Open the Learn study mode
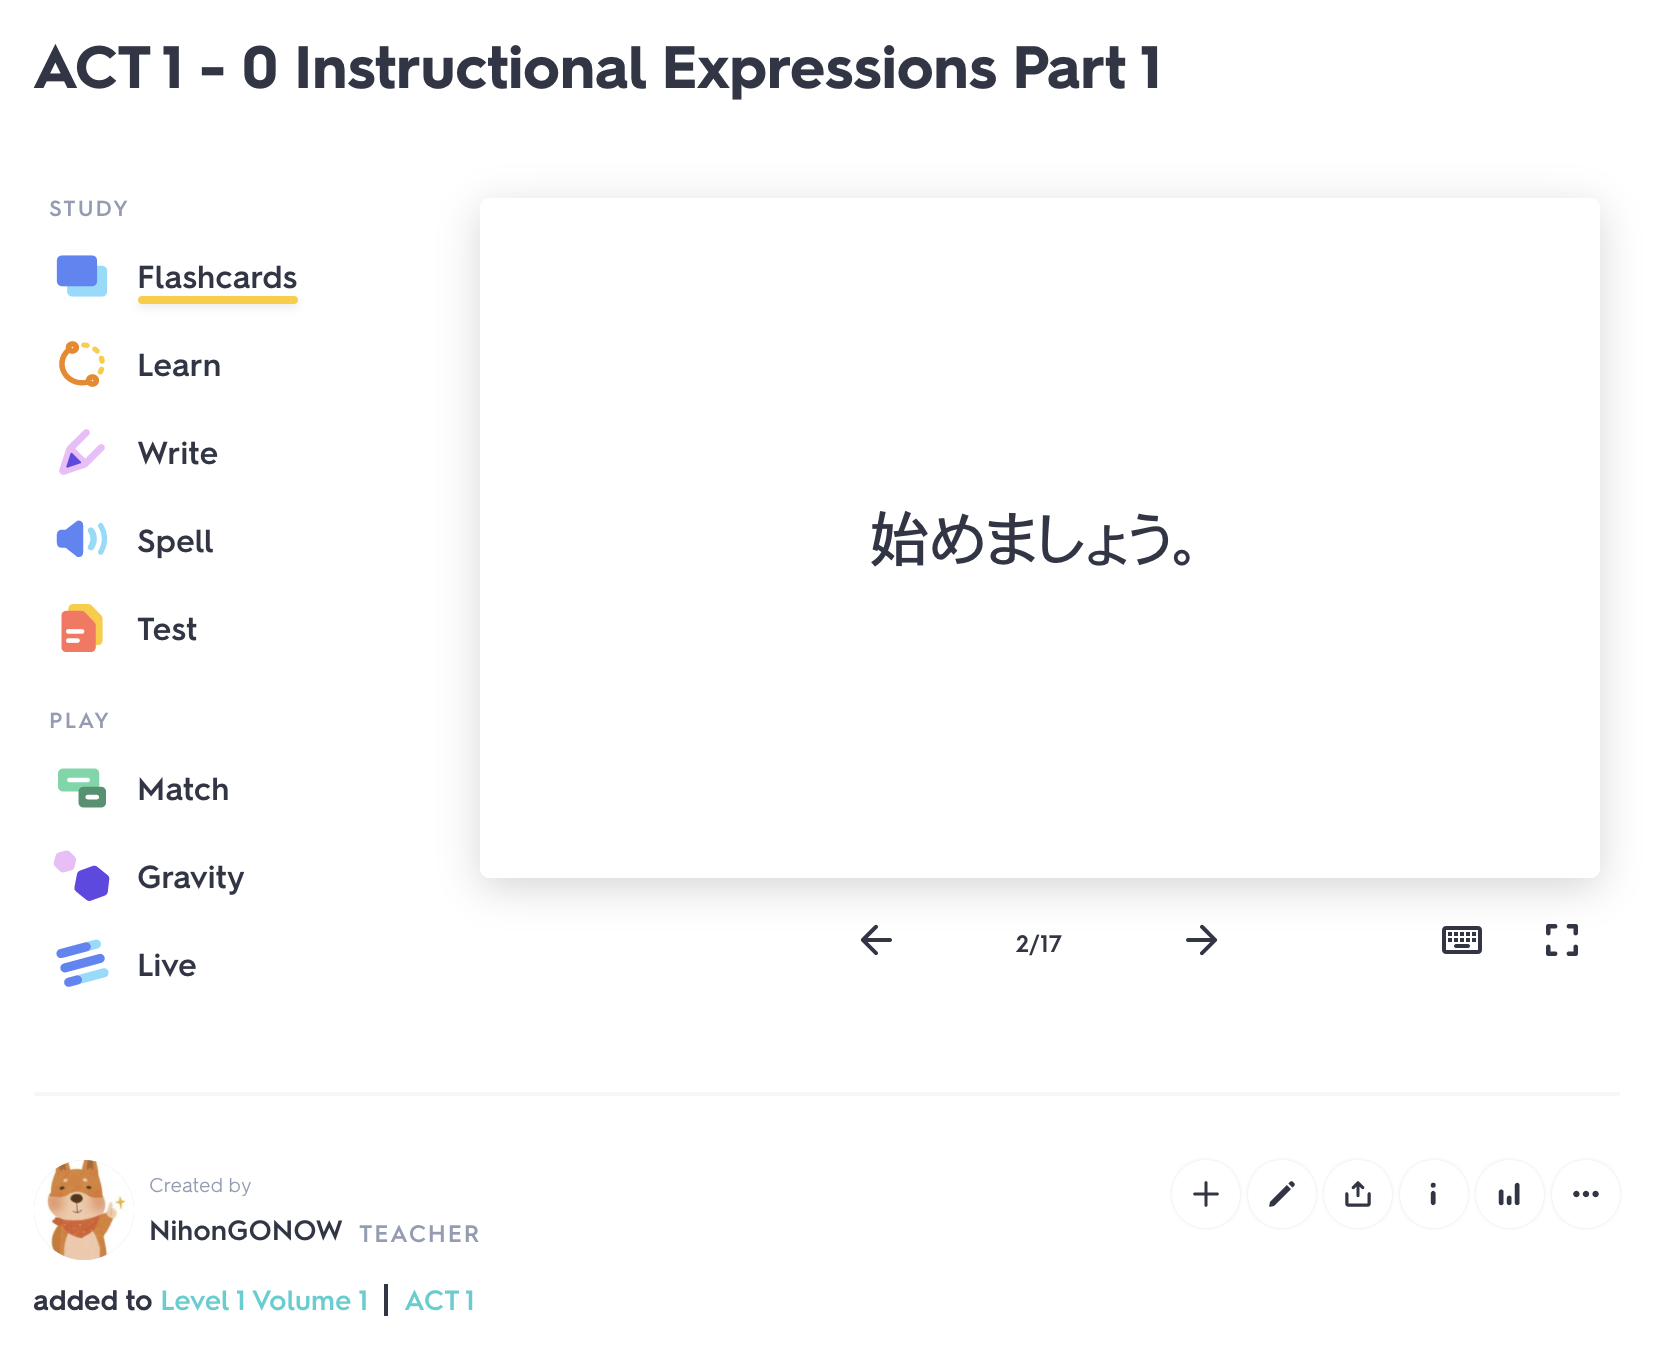The height and width of the screenshot is (1348, 1658). pos(179,365)
